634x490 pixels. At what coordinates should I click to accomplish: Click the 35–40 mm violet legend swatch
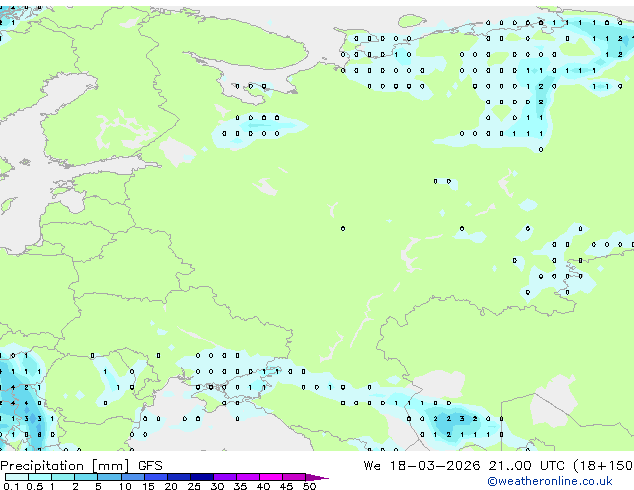tap(248, 477)
